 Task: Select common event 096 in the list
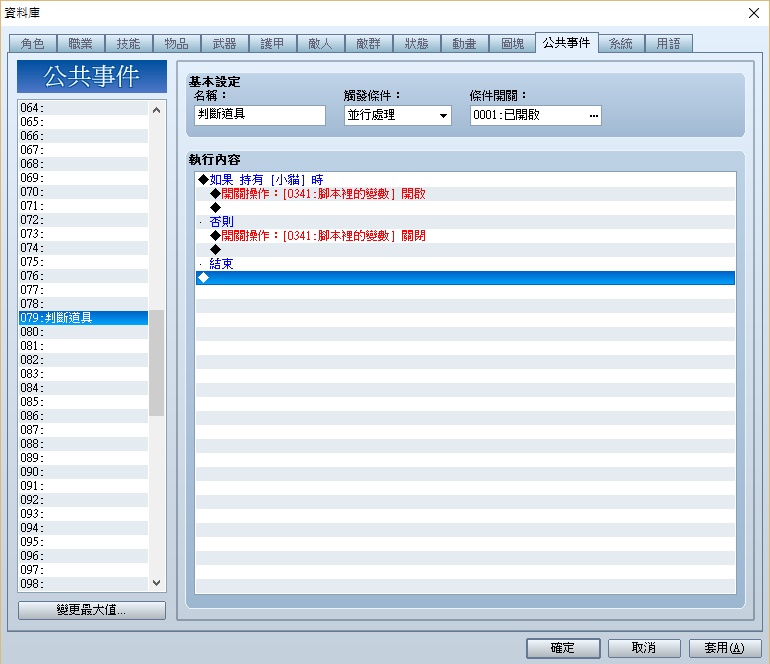pyautogui.click(x=83, y=555)
